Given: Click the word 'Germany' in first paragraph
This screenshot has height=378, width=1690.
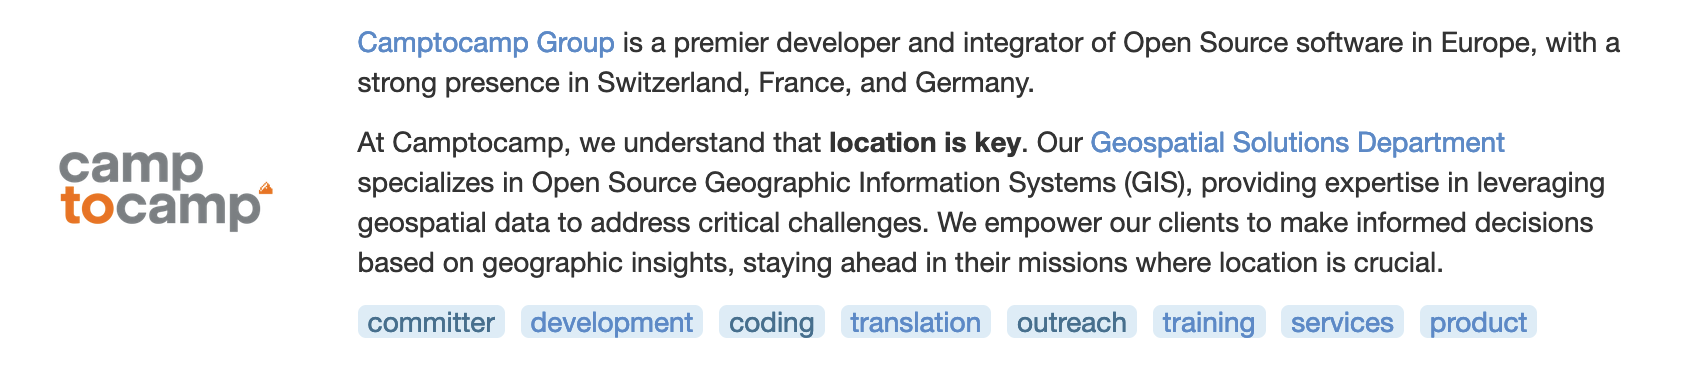Looking at the screenshot, I should point(972,83).
